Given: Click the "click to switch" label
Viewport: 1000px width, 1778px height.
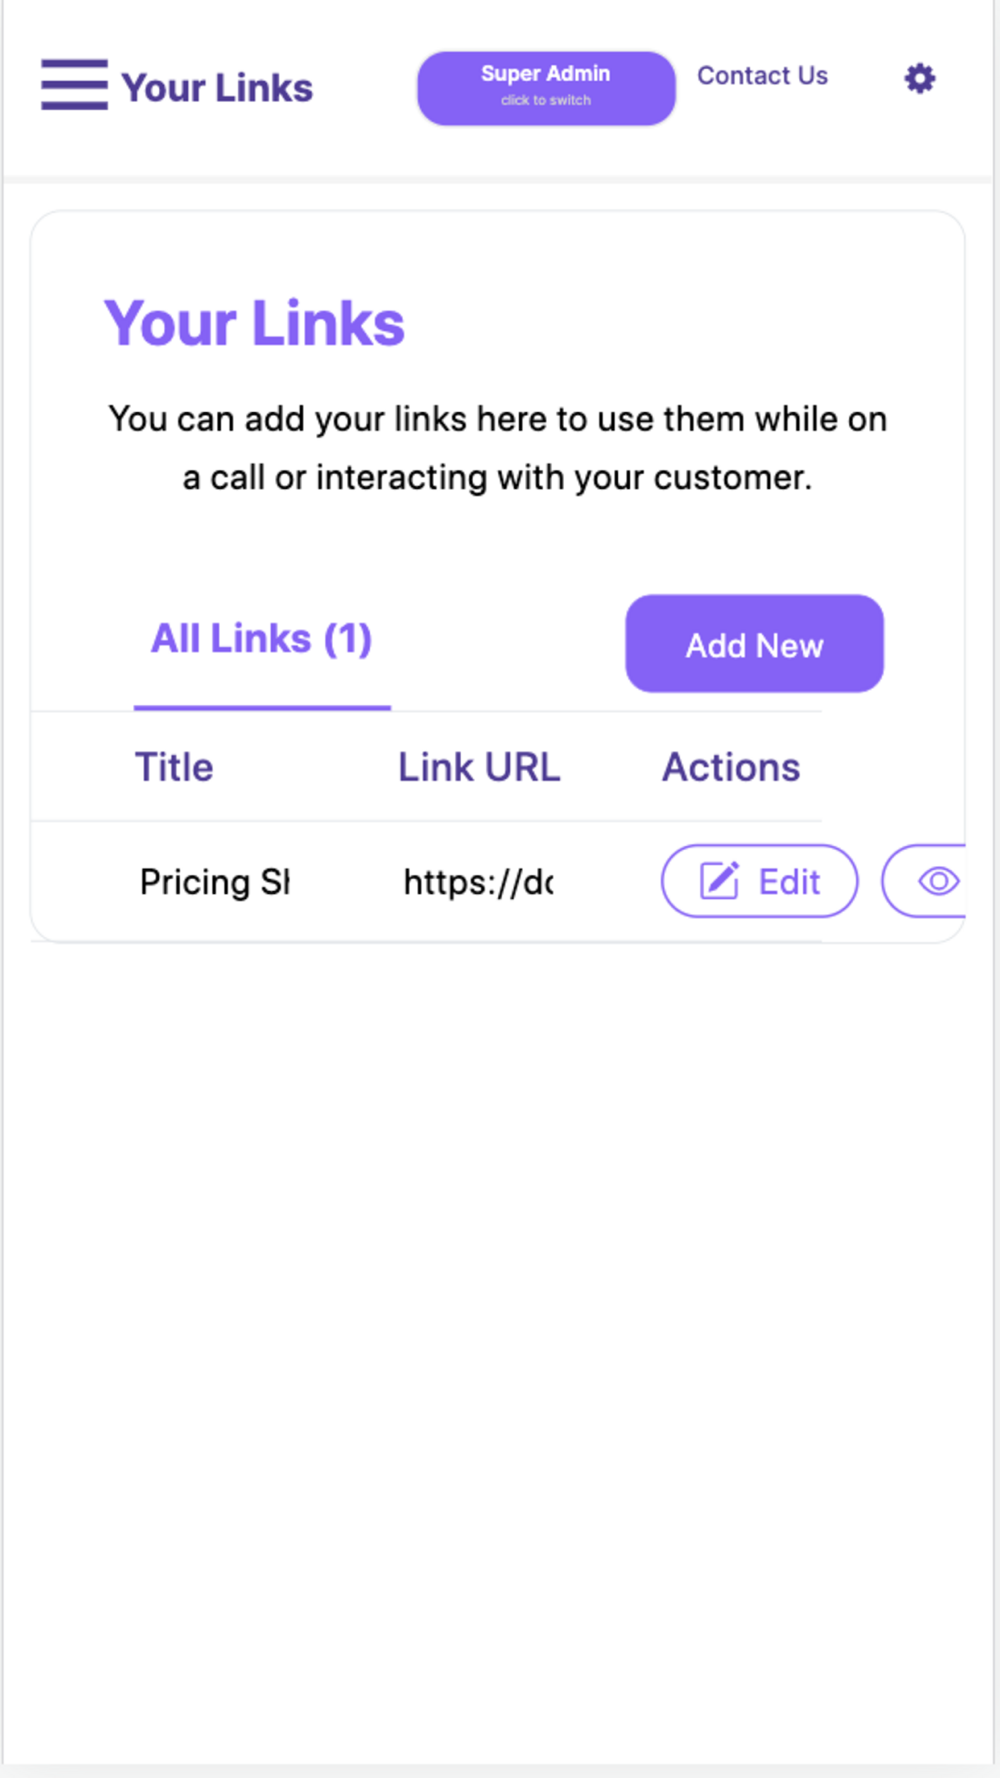Looking at the screenshot, I should tap(546, 100).
